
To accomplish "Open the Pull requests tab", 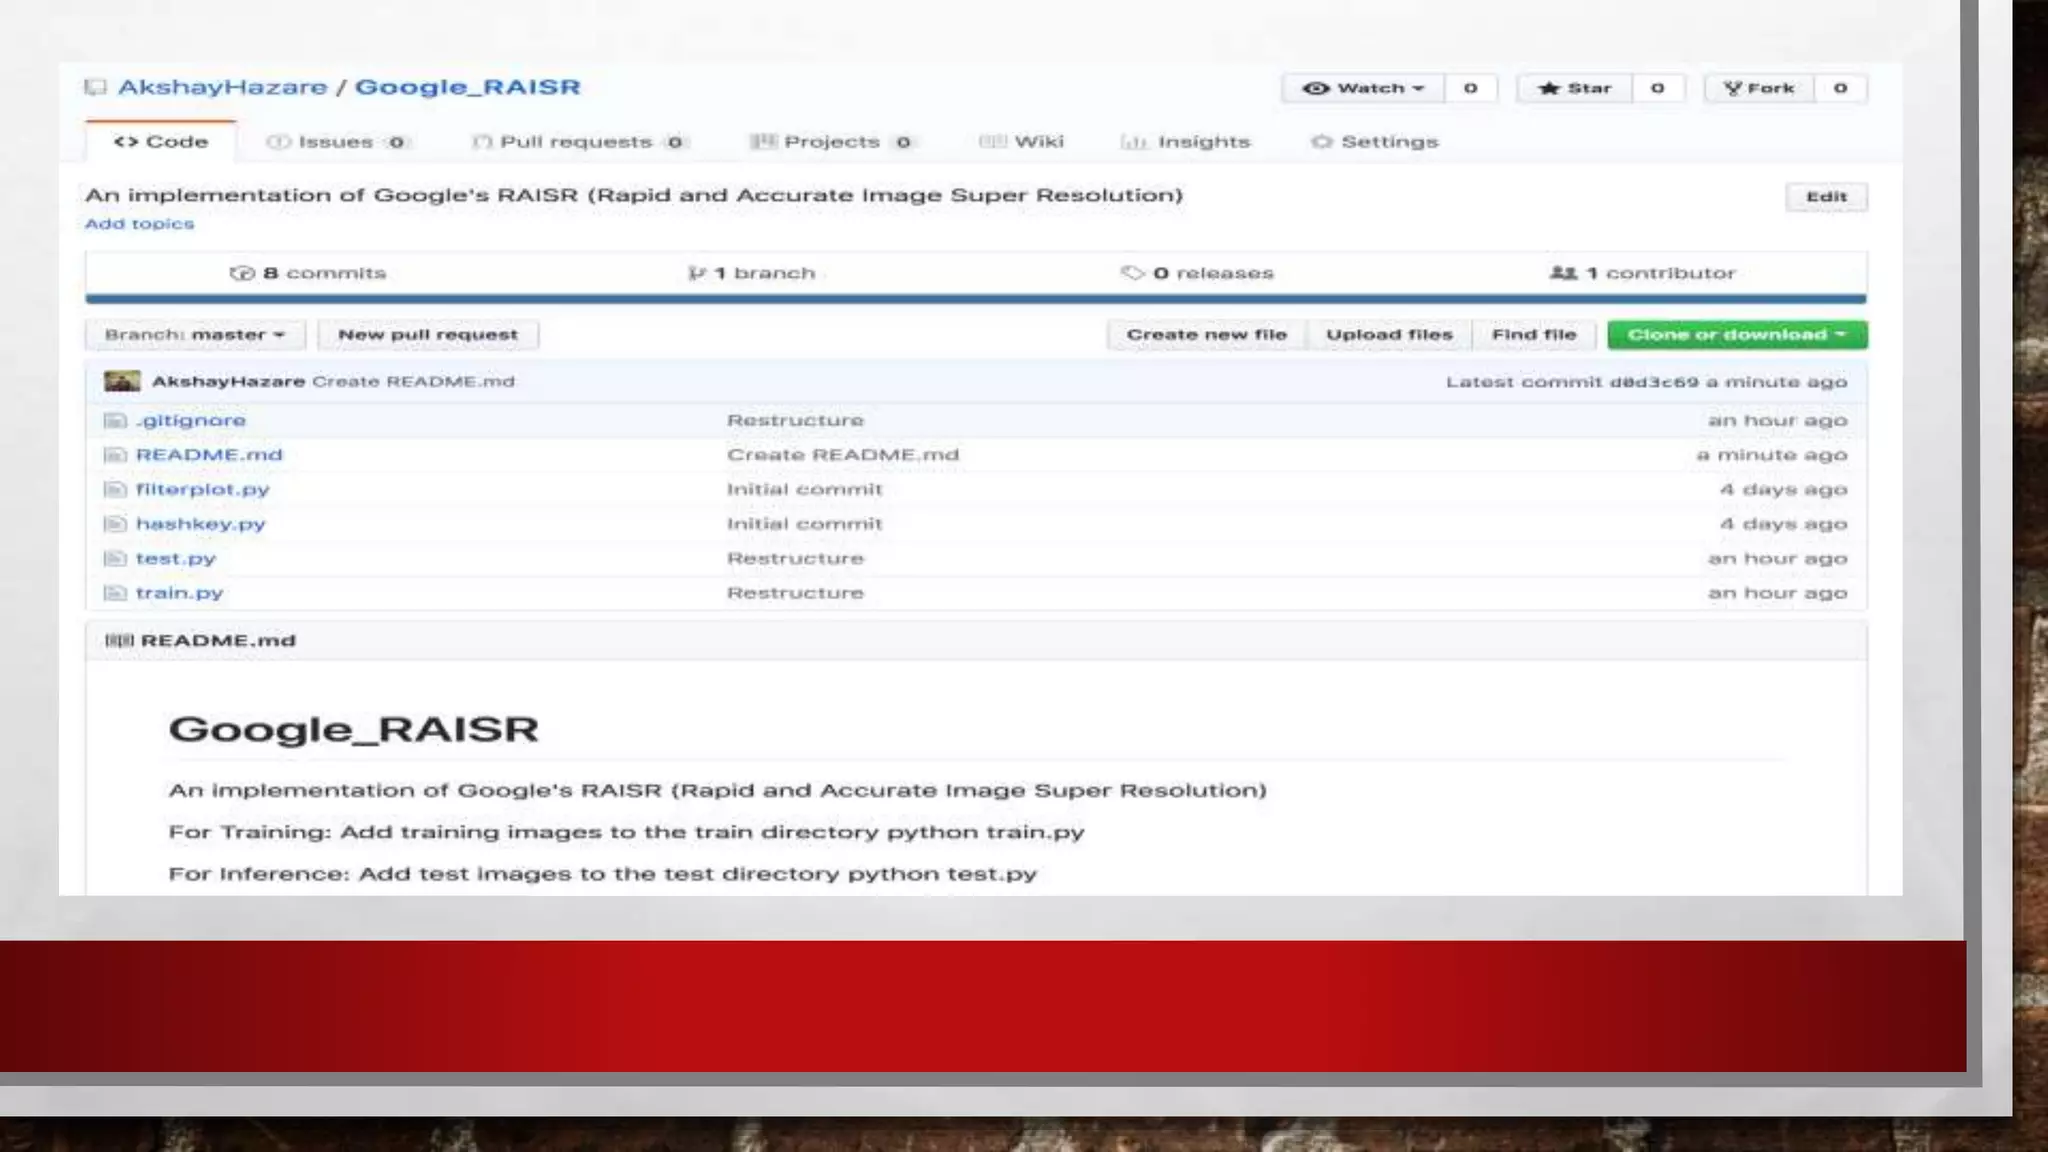I will [x=576, y=142].
